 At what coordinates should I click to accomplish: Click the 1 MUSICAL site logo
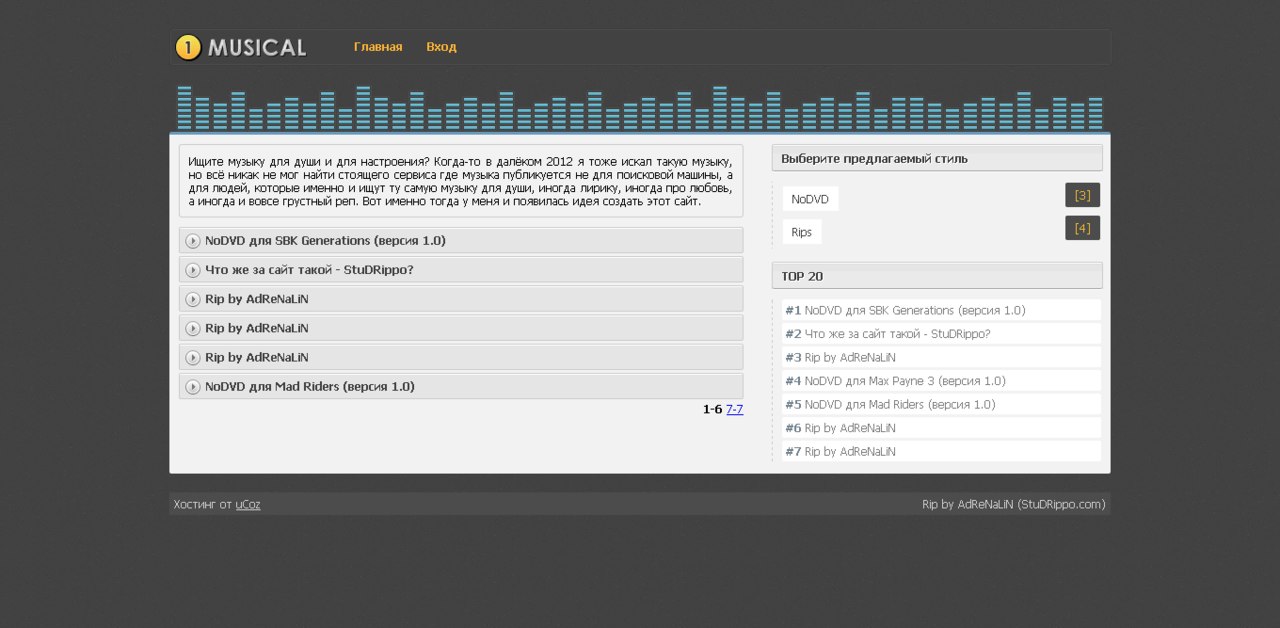pos(241,47)
